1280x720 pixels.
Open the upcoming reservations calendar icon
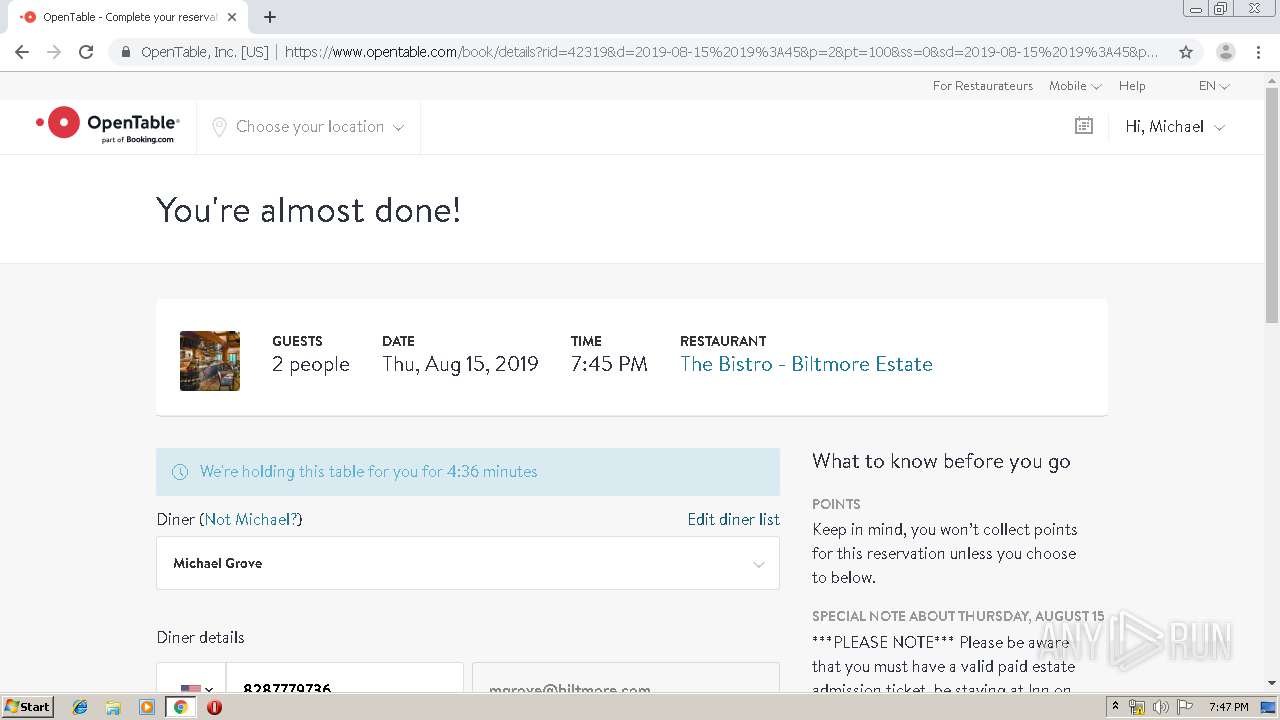click(x=1083, y=126)
